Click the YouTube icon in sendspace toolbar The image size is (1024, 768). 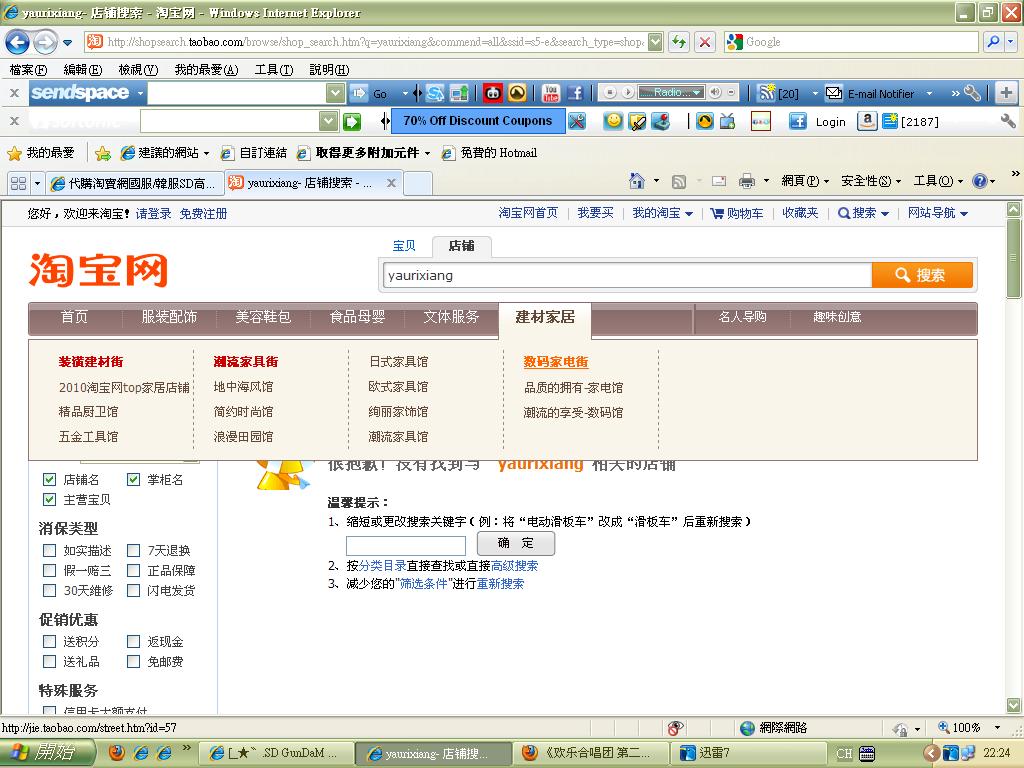click(551, 93)
